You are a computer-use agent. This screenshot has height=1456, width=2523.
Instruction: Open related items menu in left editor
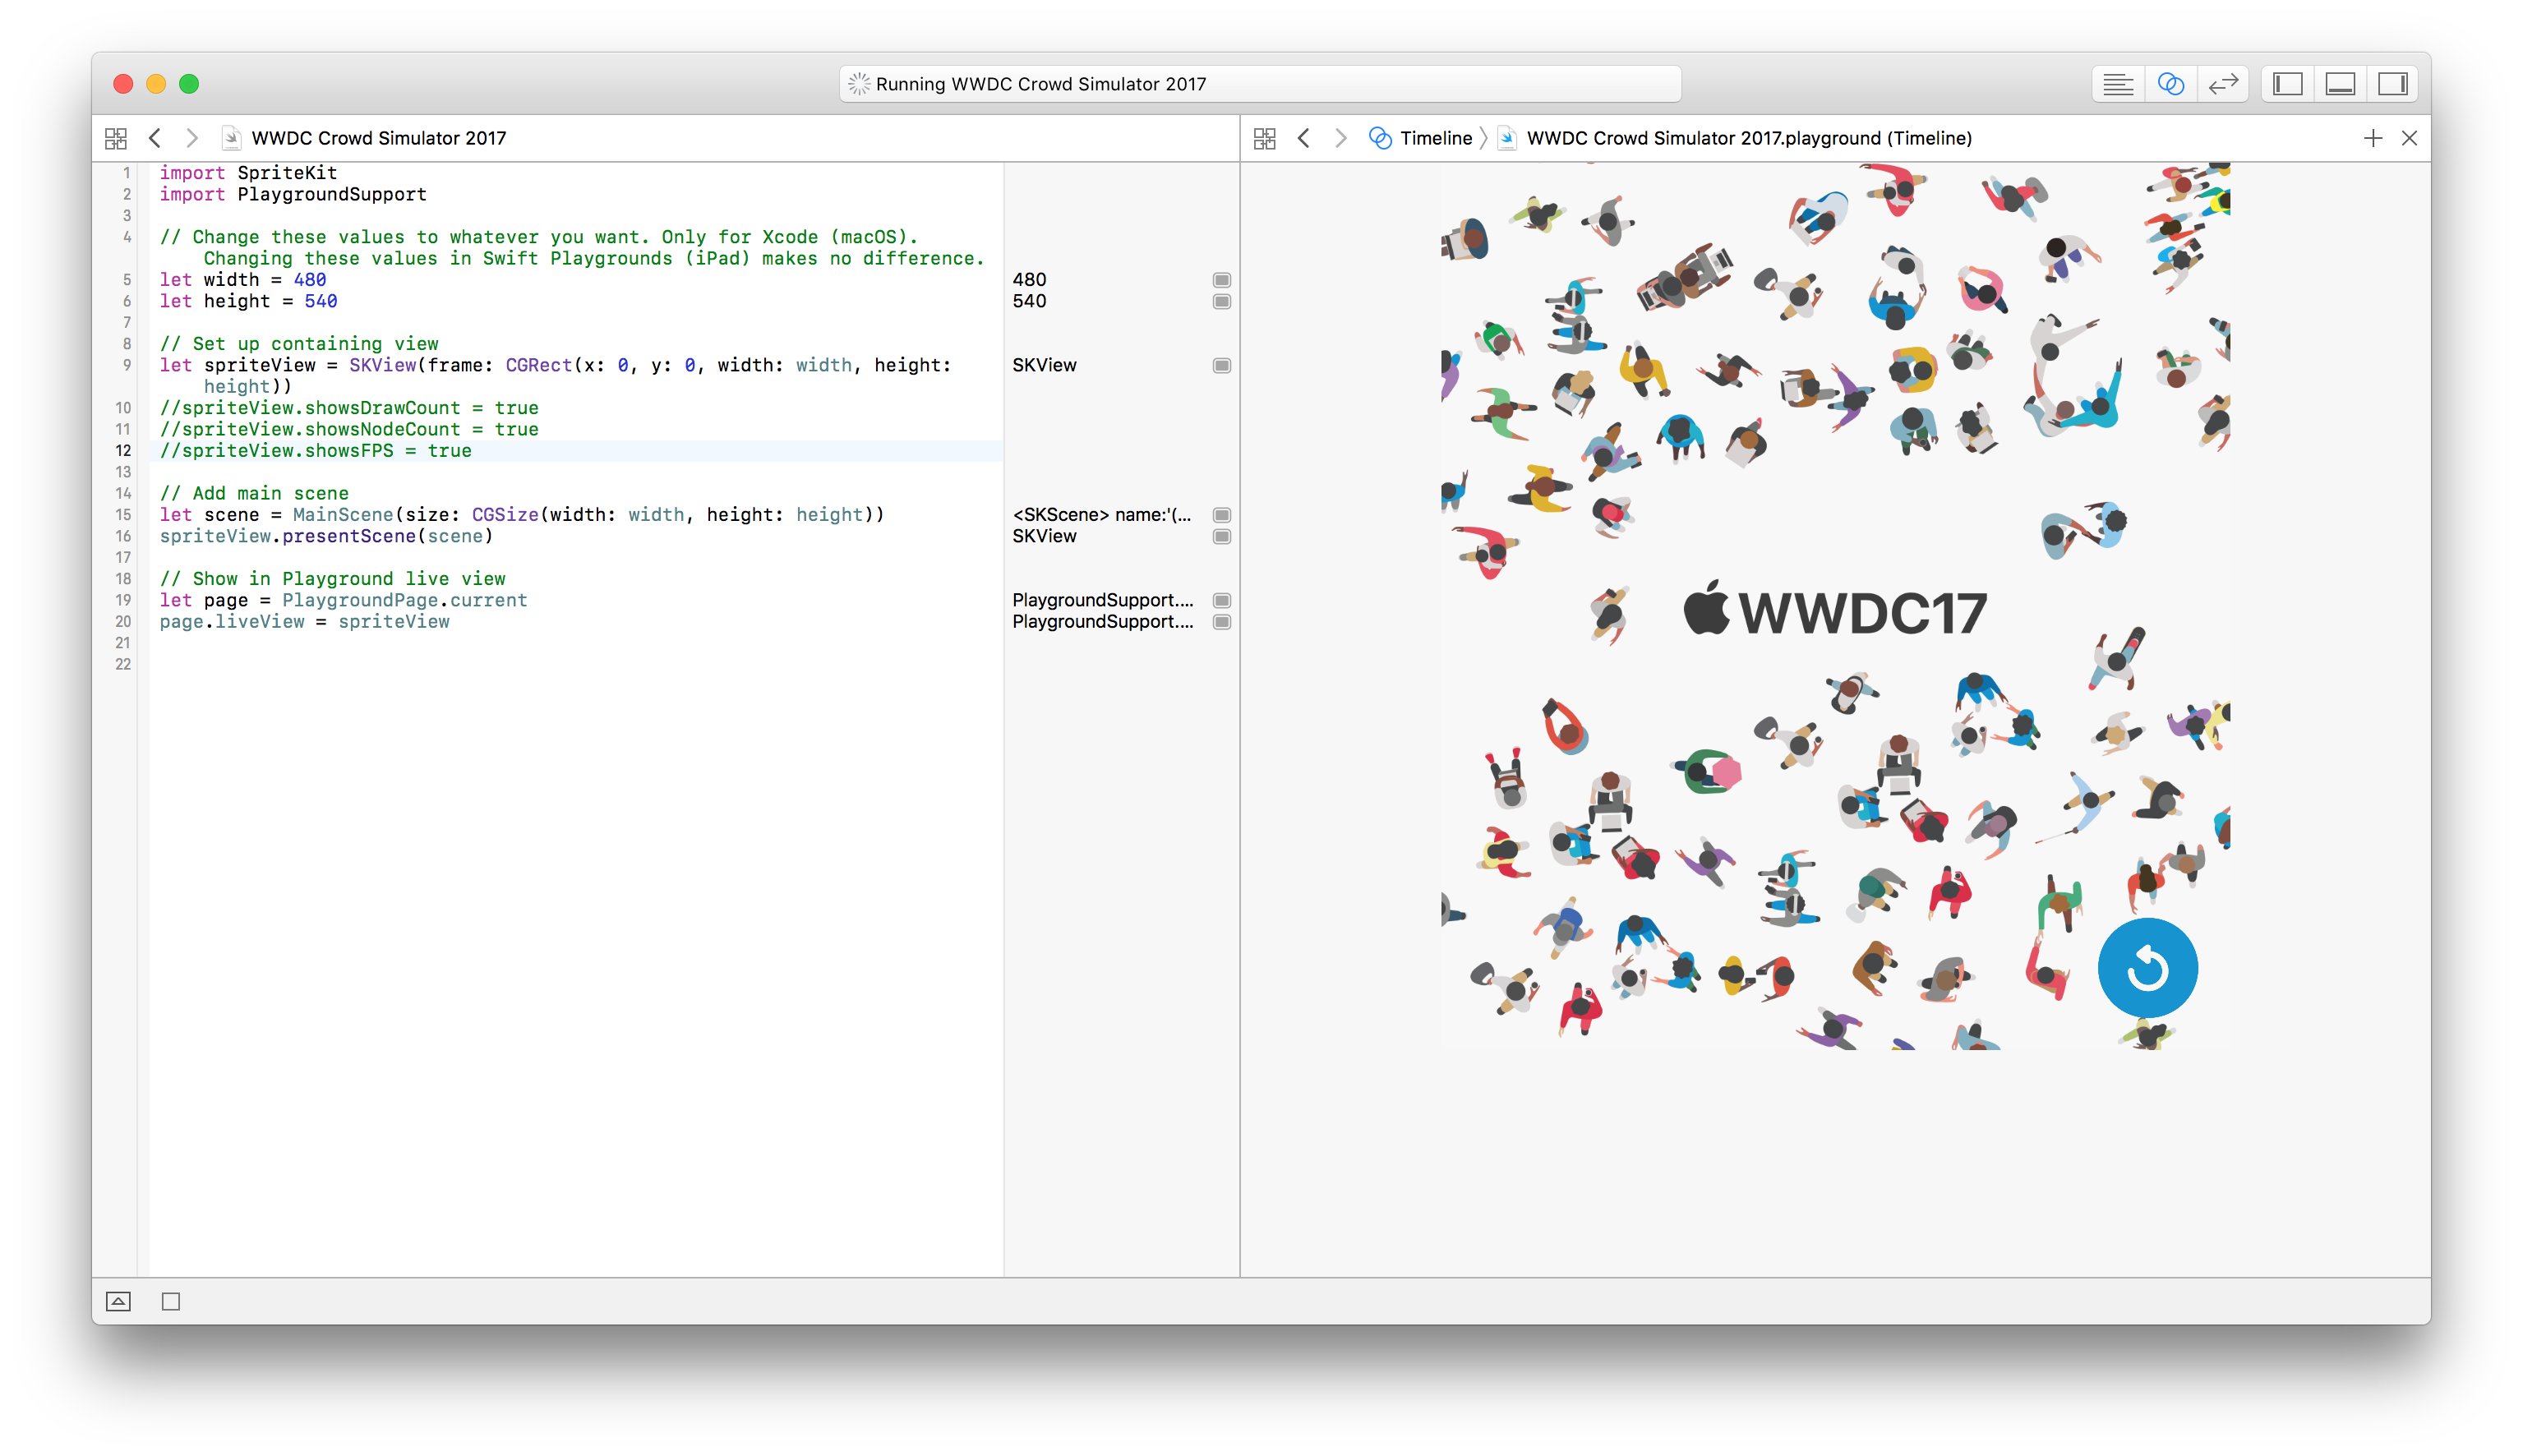pos(116,138)
